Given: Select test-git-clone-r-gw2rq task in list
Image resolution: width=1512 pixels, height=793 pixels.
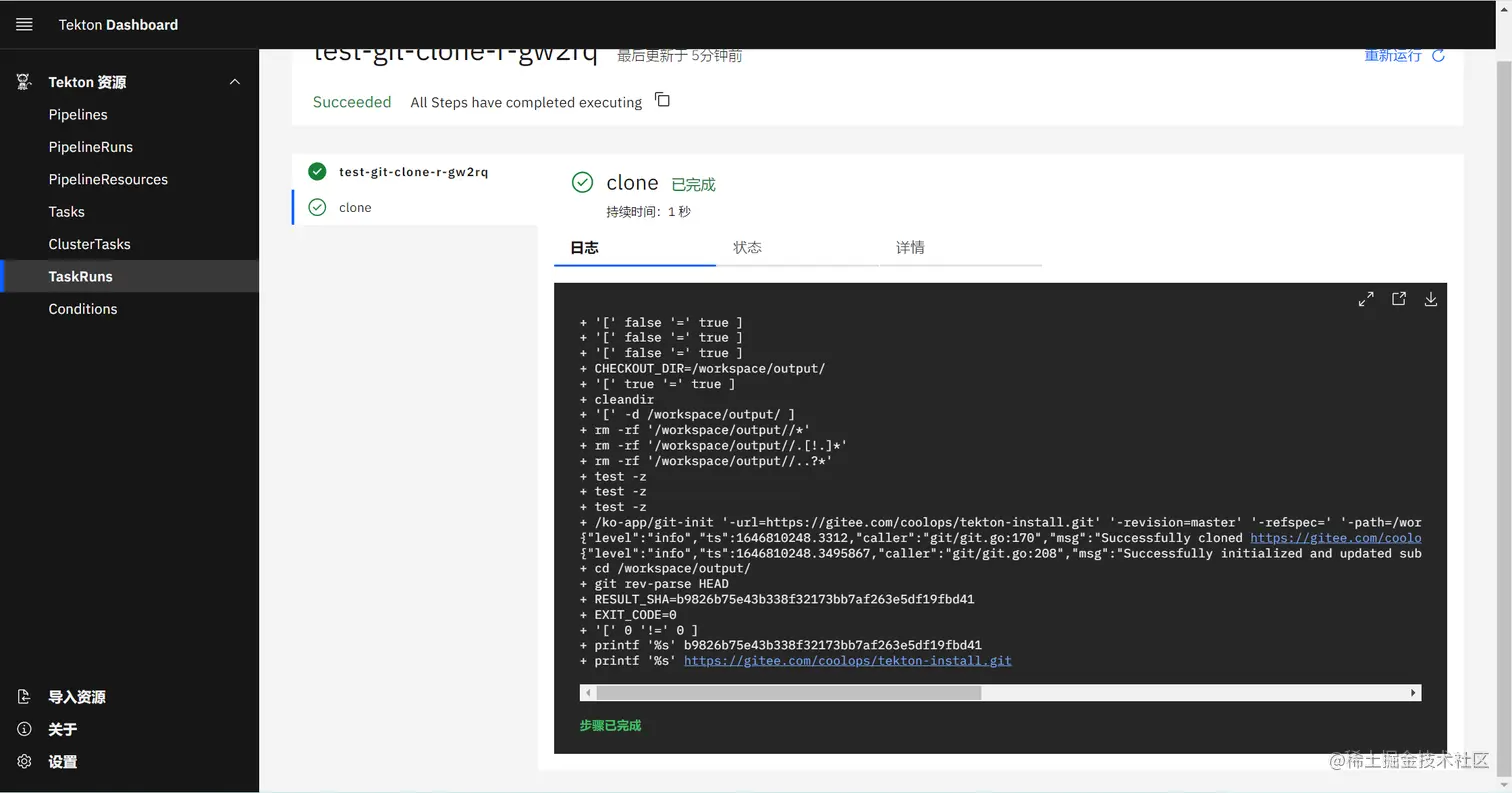Looking at the screenshot, I should coord(414,172).
